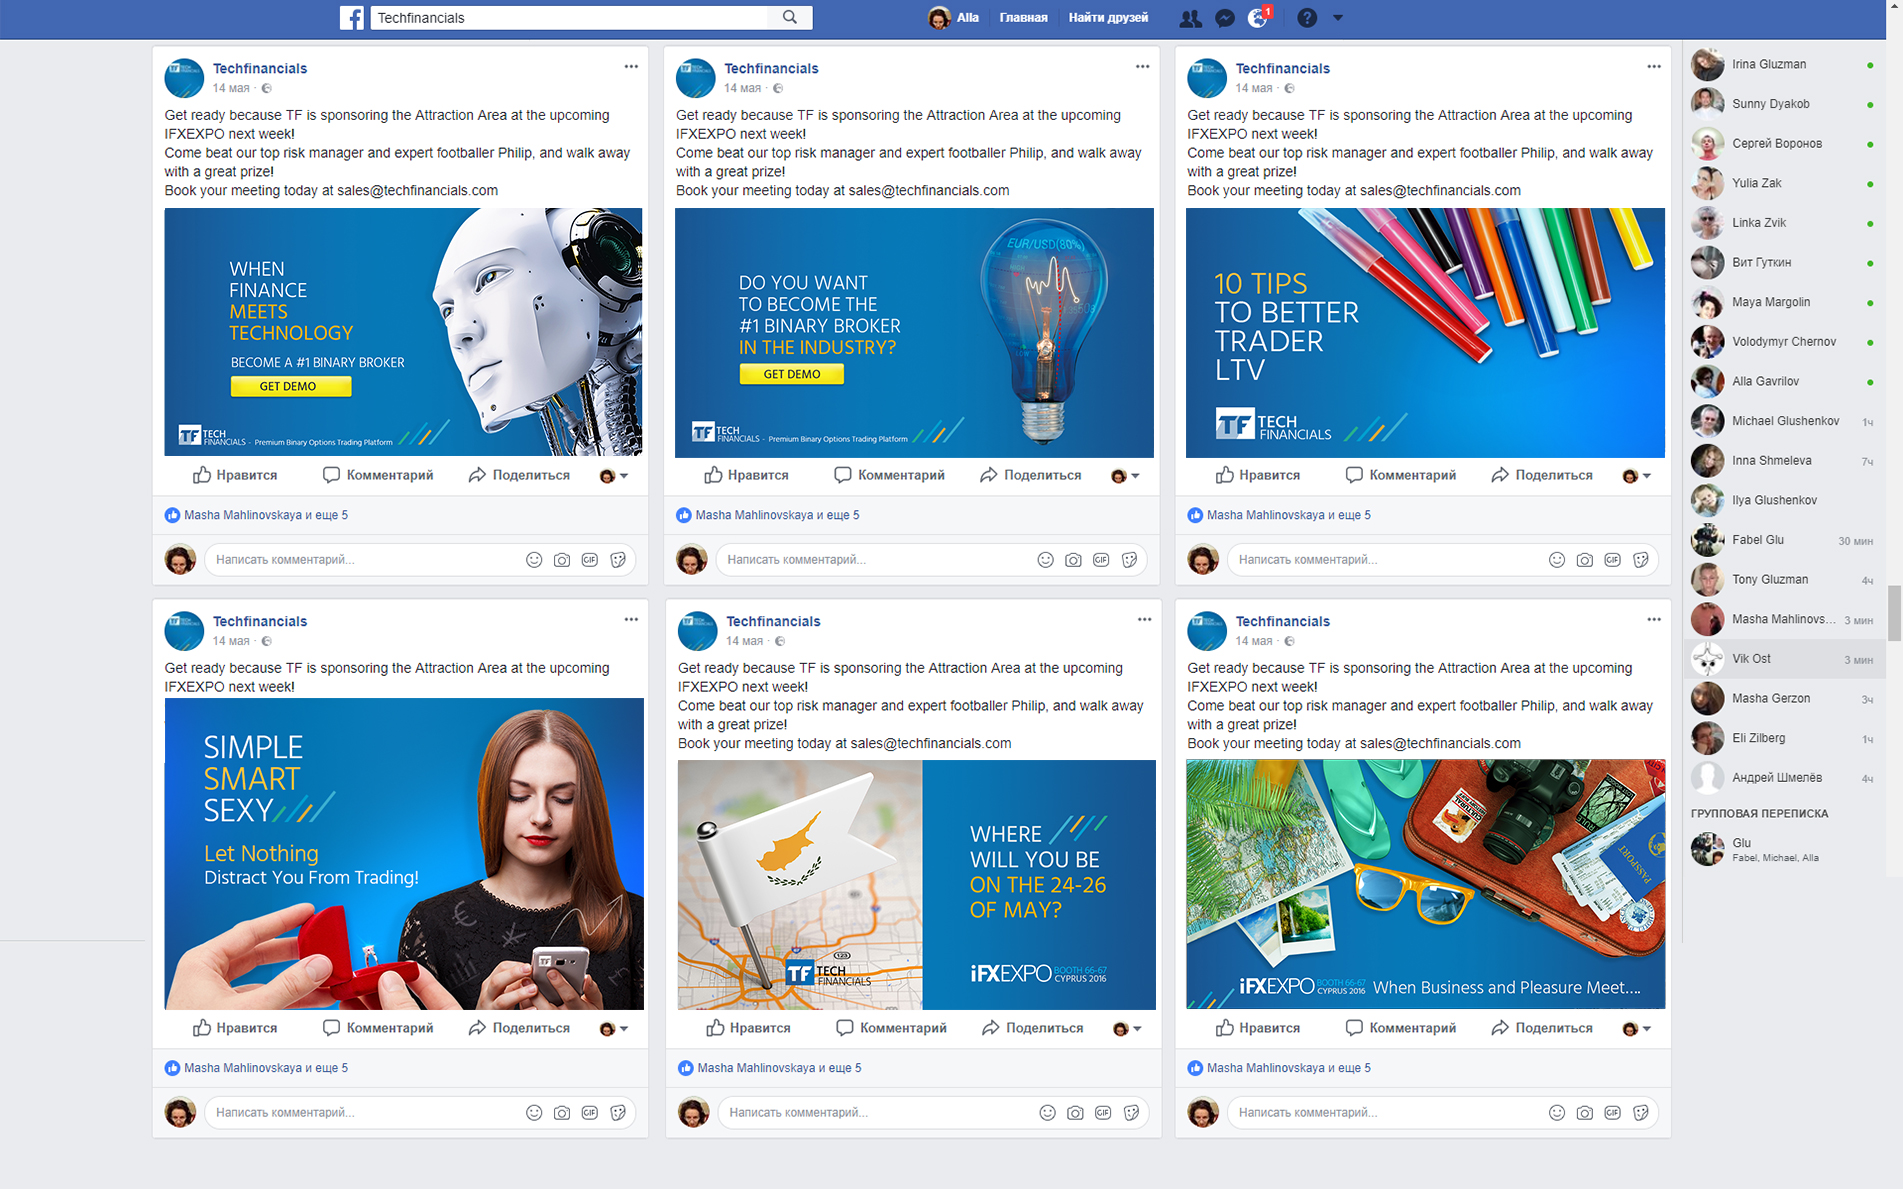The height and width of the screenshot is (1189, 1903).
Task: Open the friend requests icon
Action: (x=1190, y=18)
